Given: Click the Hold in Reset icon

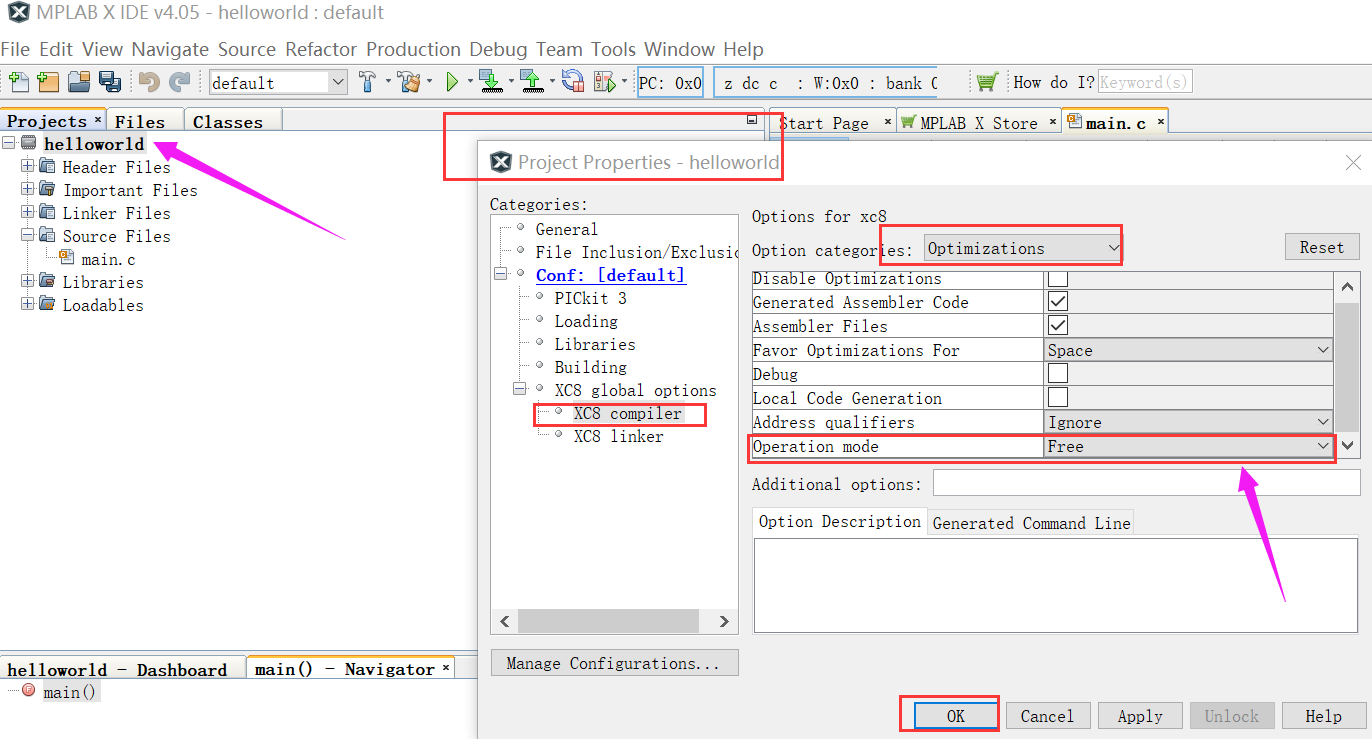Looking at the screenshot, I should (572, 82).
